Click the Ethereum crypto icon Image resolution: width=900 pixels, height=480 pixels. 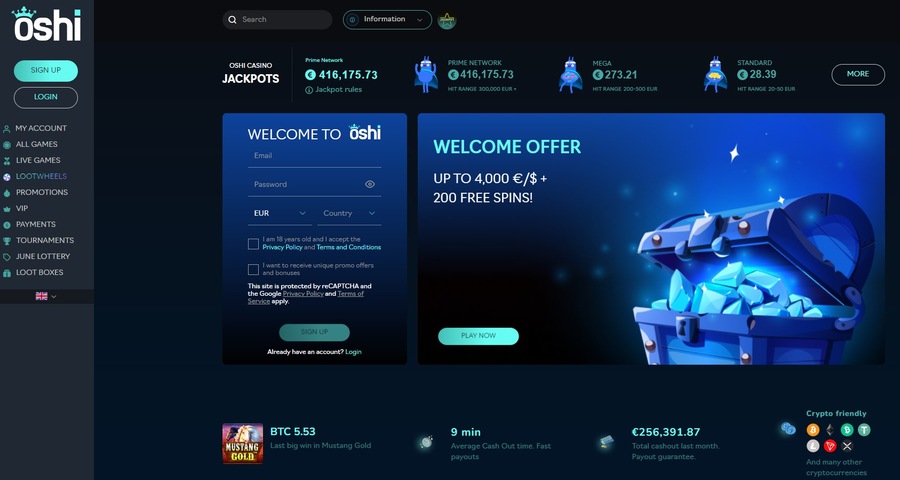(830, 429)
